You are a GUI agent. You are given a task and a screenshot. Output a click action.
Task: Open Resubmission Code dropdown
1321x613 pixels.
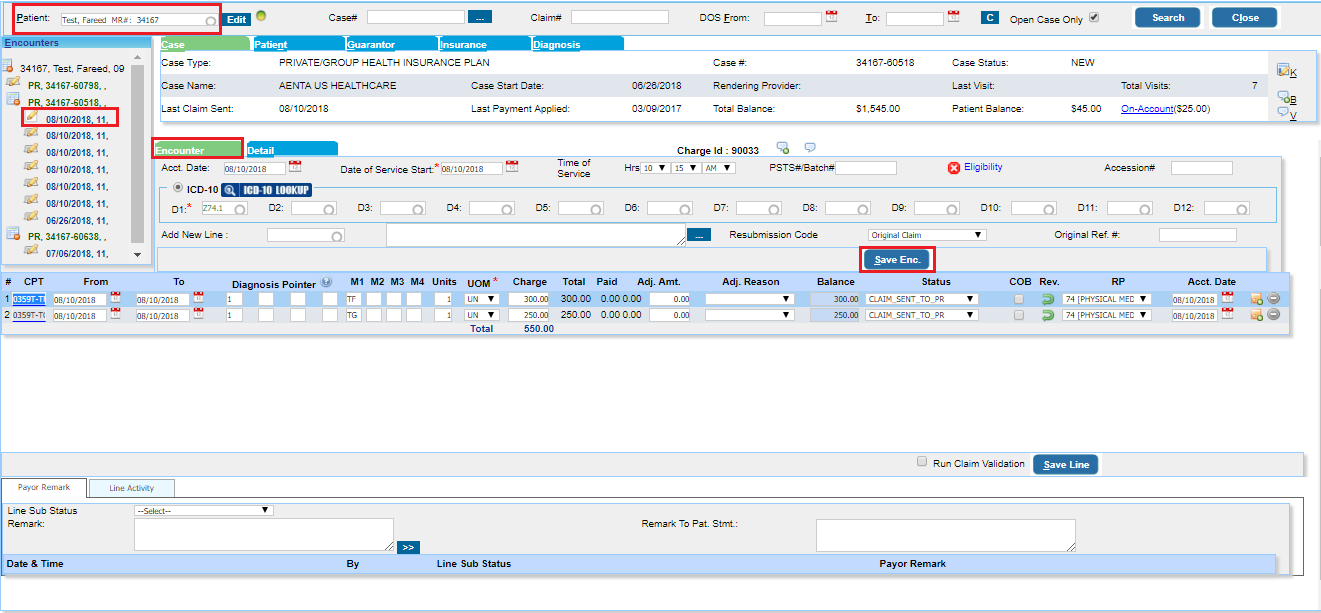pyautogui.click(x=926, y=235)
